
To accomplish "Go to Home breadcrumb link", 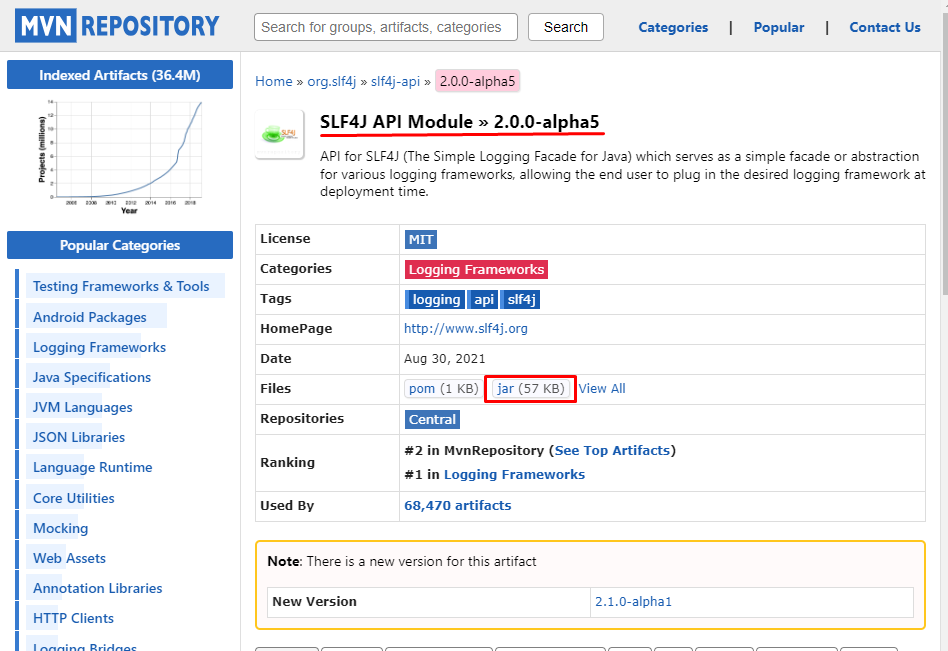I will point(273,81).
